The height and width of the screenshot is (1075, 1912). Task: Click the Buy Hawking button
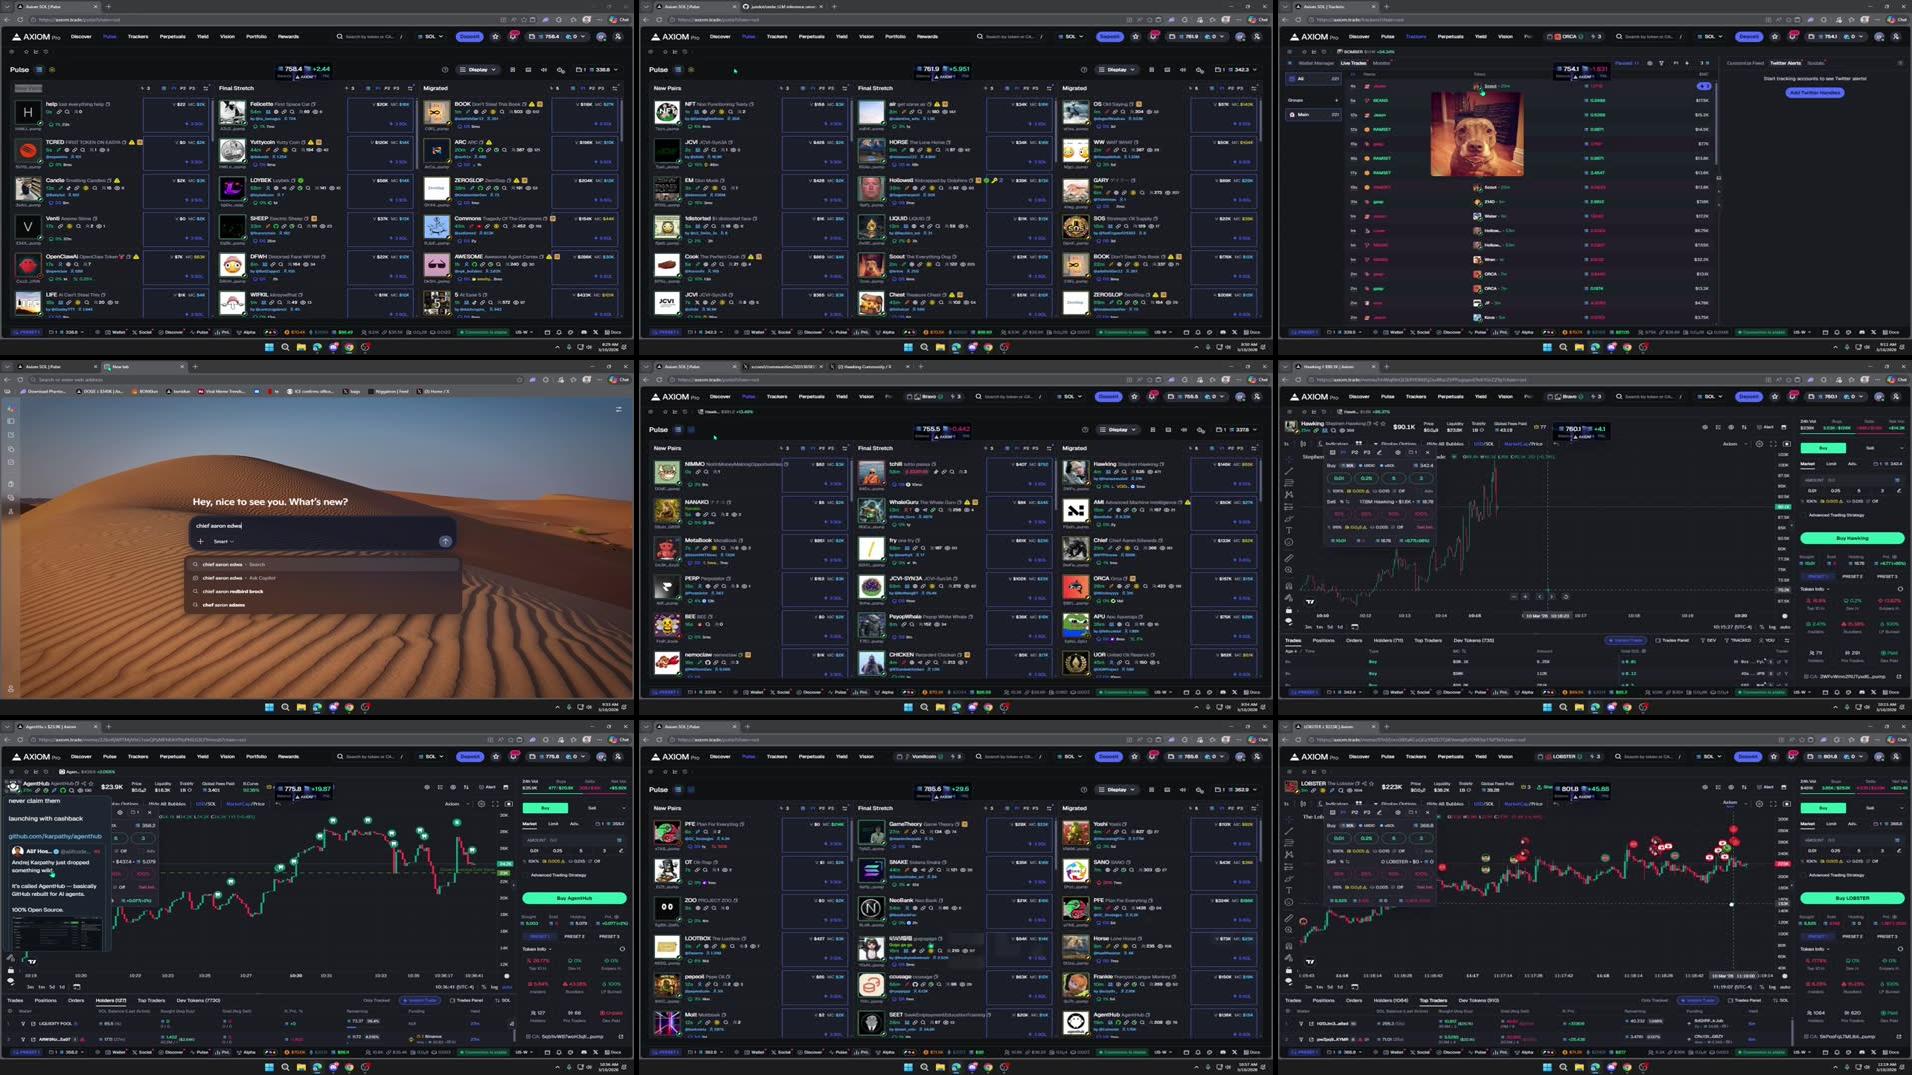1851,538
